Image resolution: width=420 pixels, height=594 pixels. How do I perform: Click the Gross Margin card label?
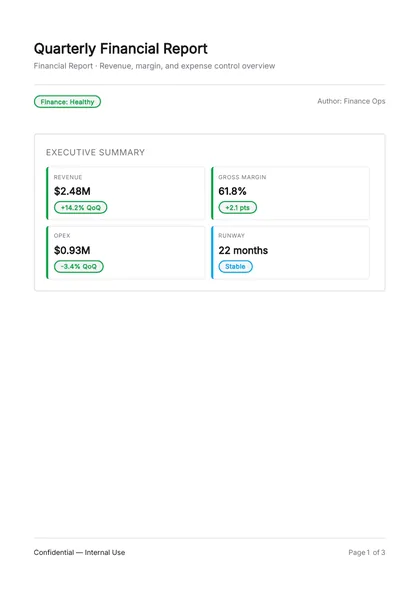tap(242, 177)
